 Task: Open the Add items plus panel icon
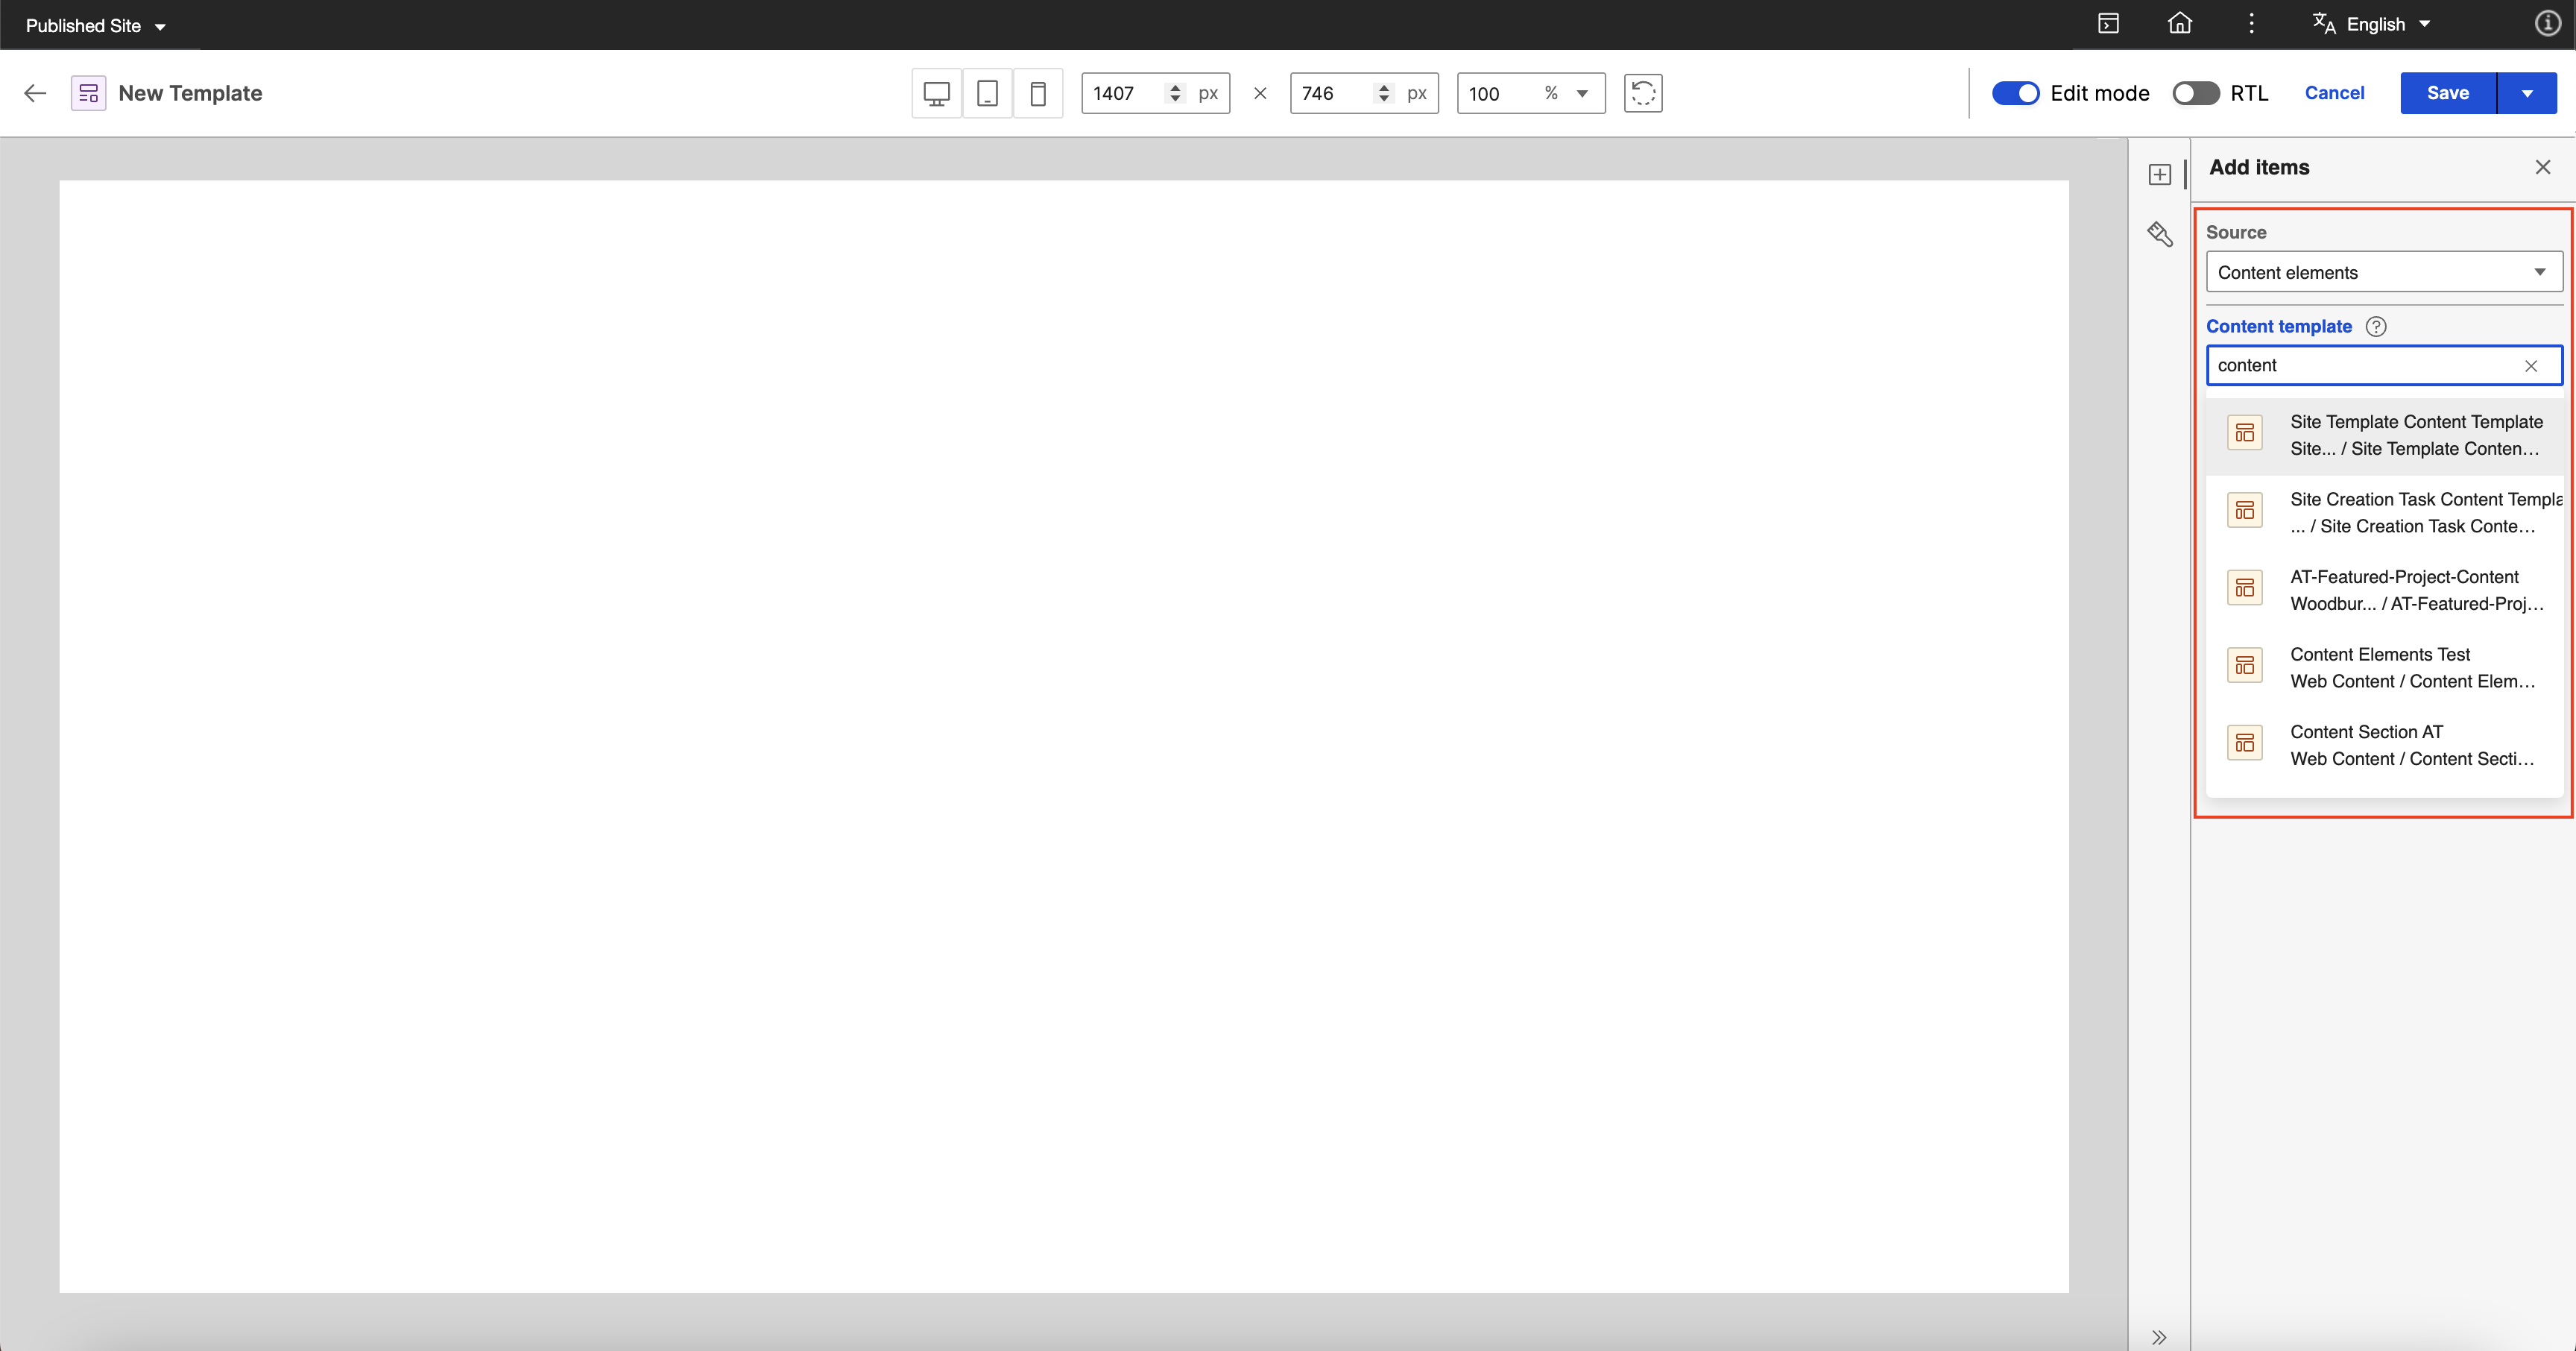[x=2160, y=175]
